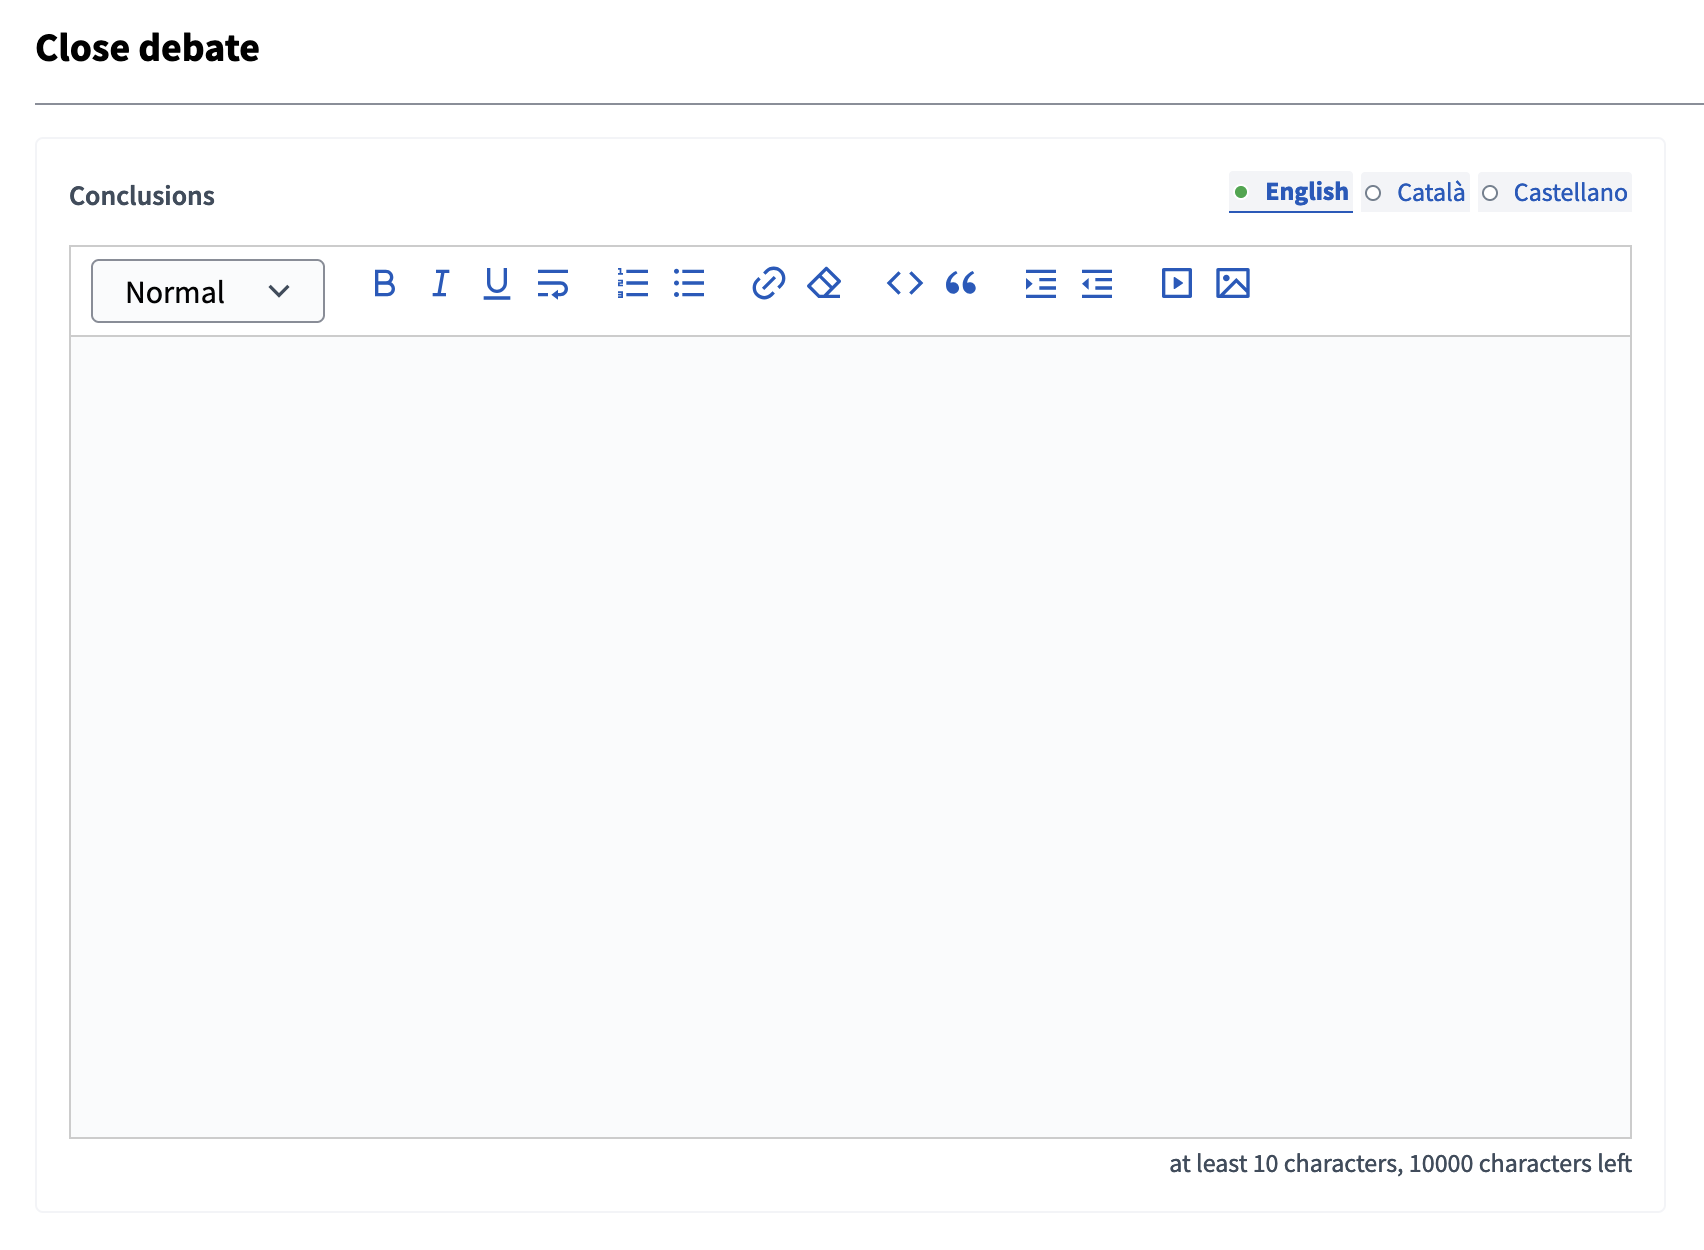Viewport: 1704px width, 1250px height.
Task: Clear text formatting with eraser icon
Action: pos(824,284)
